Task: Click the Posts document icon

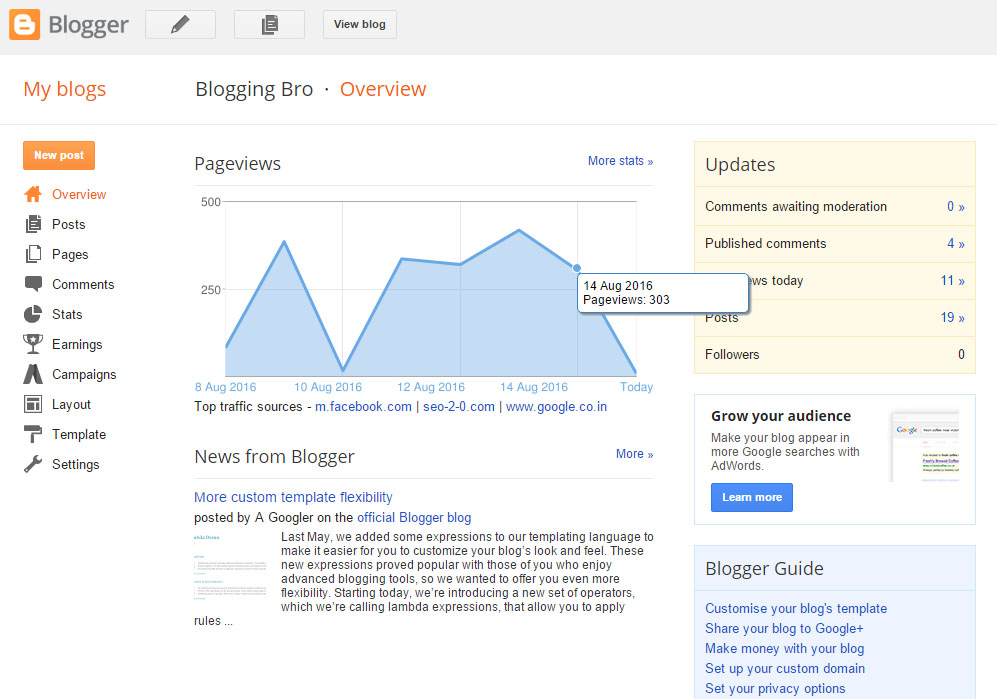Action: point(33,224)
